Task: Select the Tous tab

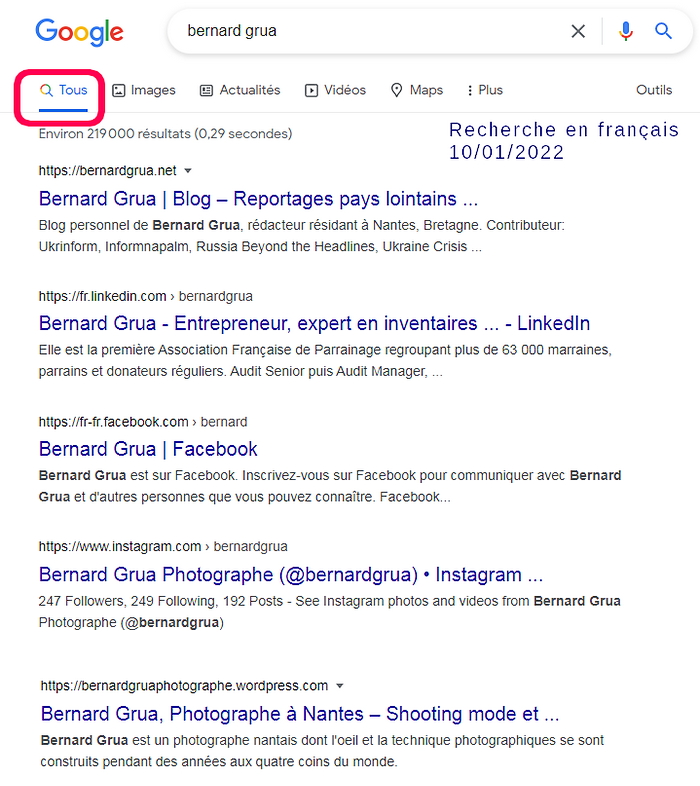Action: pos(63,90)
